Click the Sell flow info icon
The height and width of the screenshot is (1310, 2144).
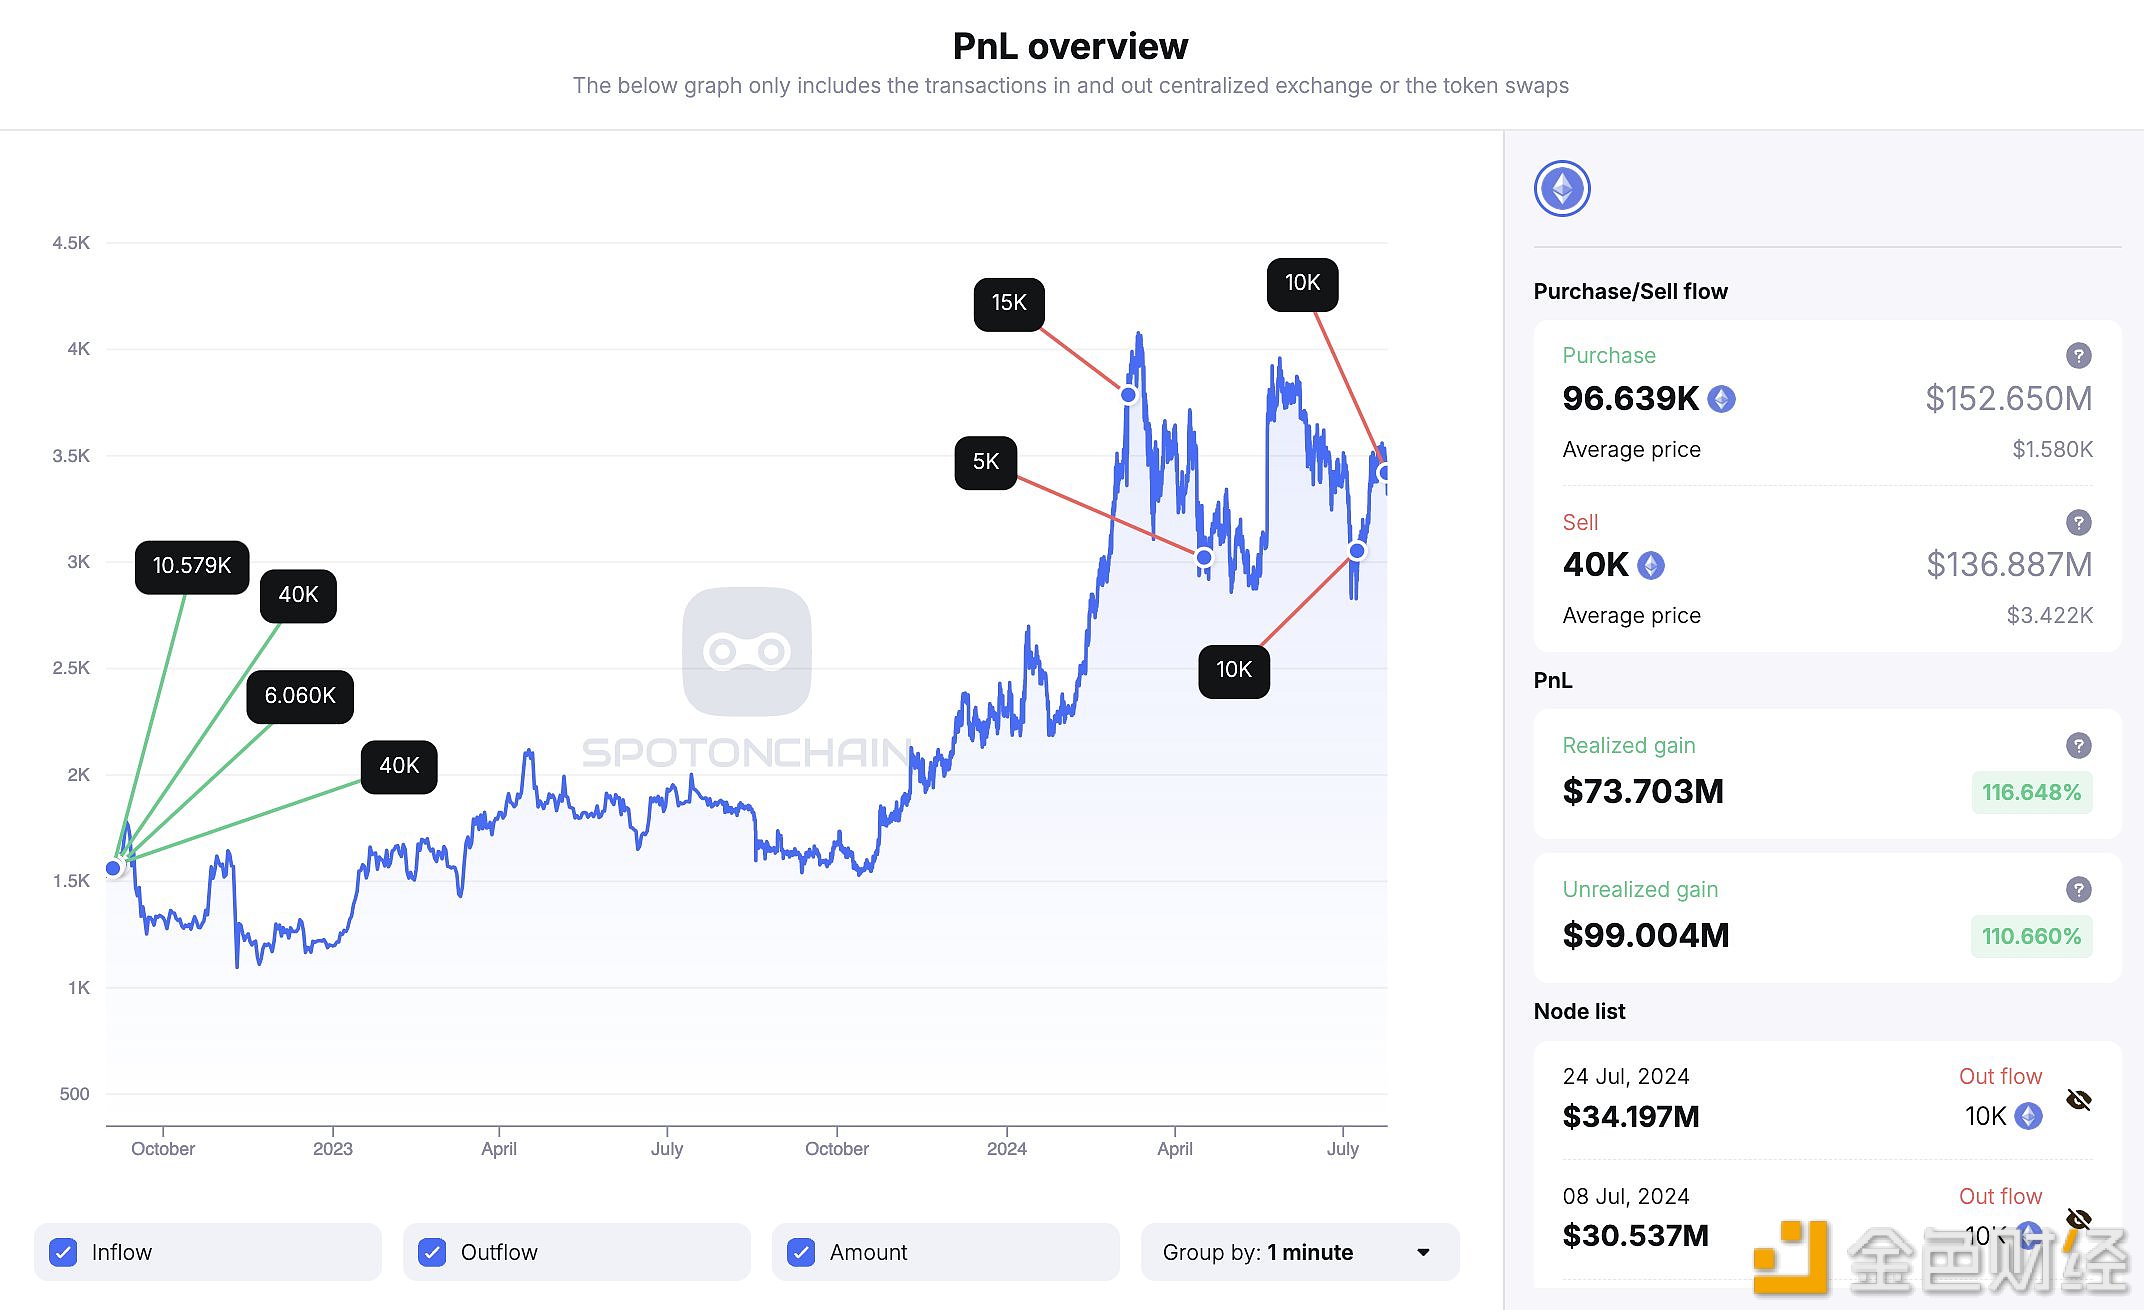tap(2077, 522)
